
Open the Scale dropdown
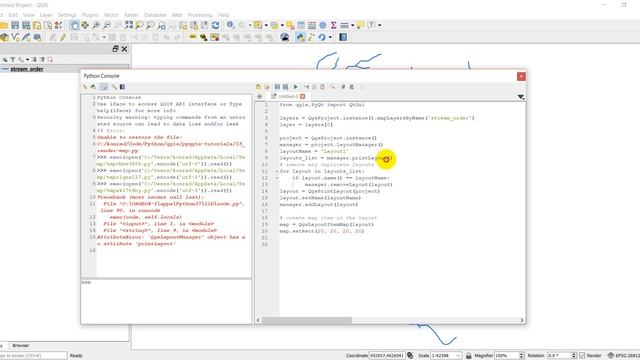click(458, 356)
